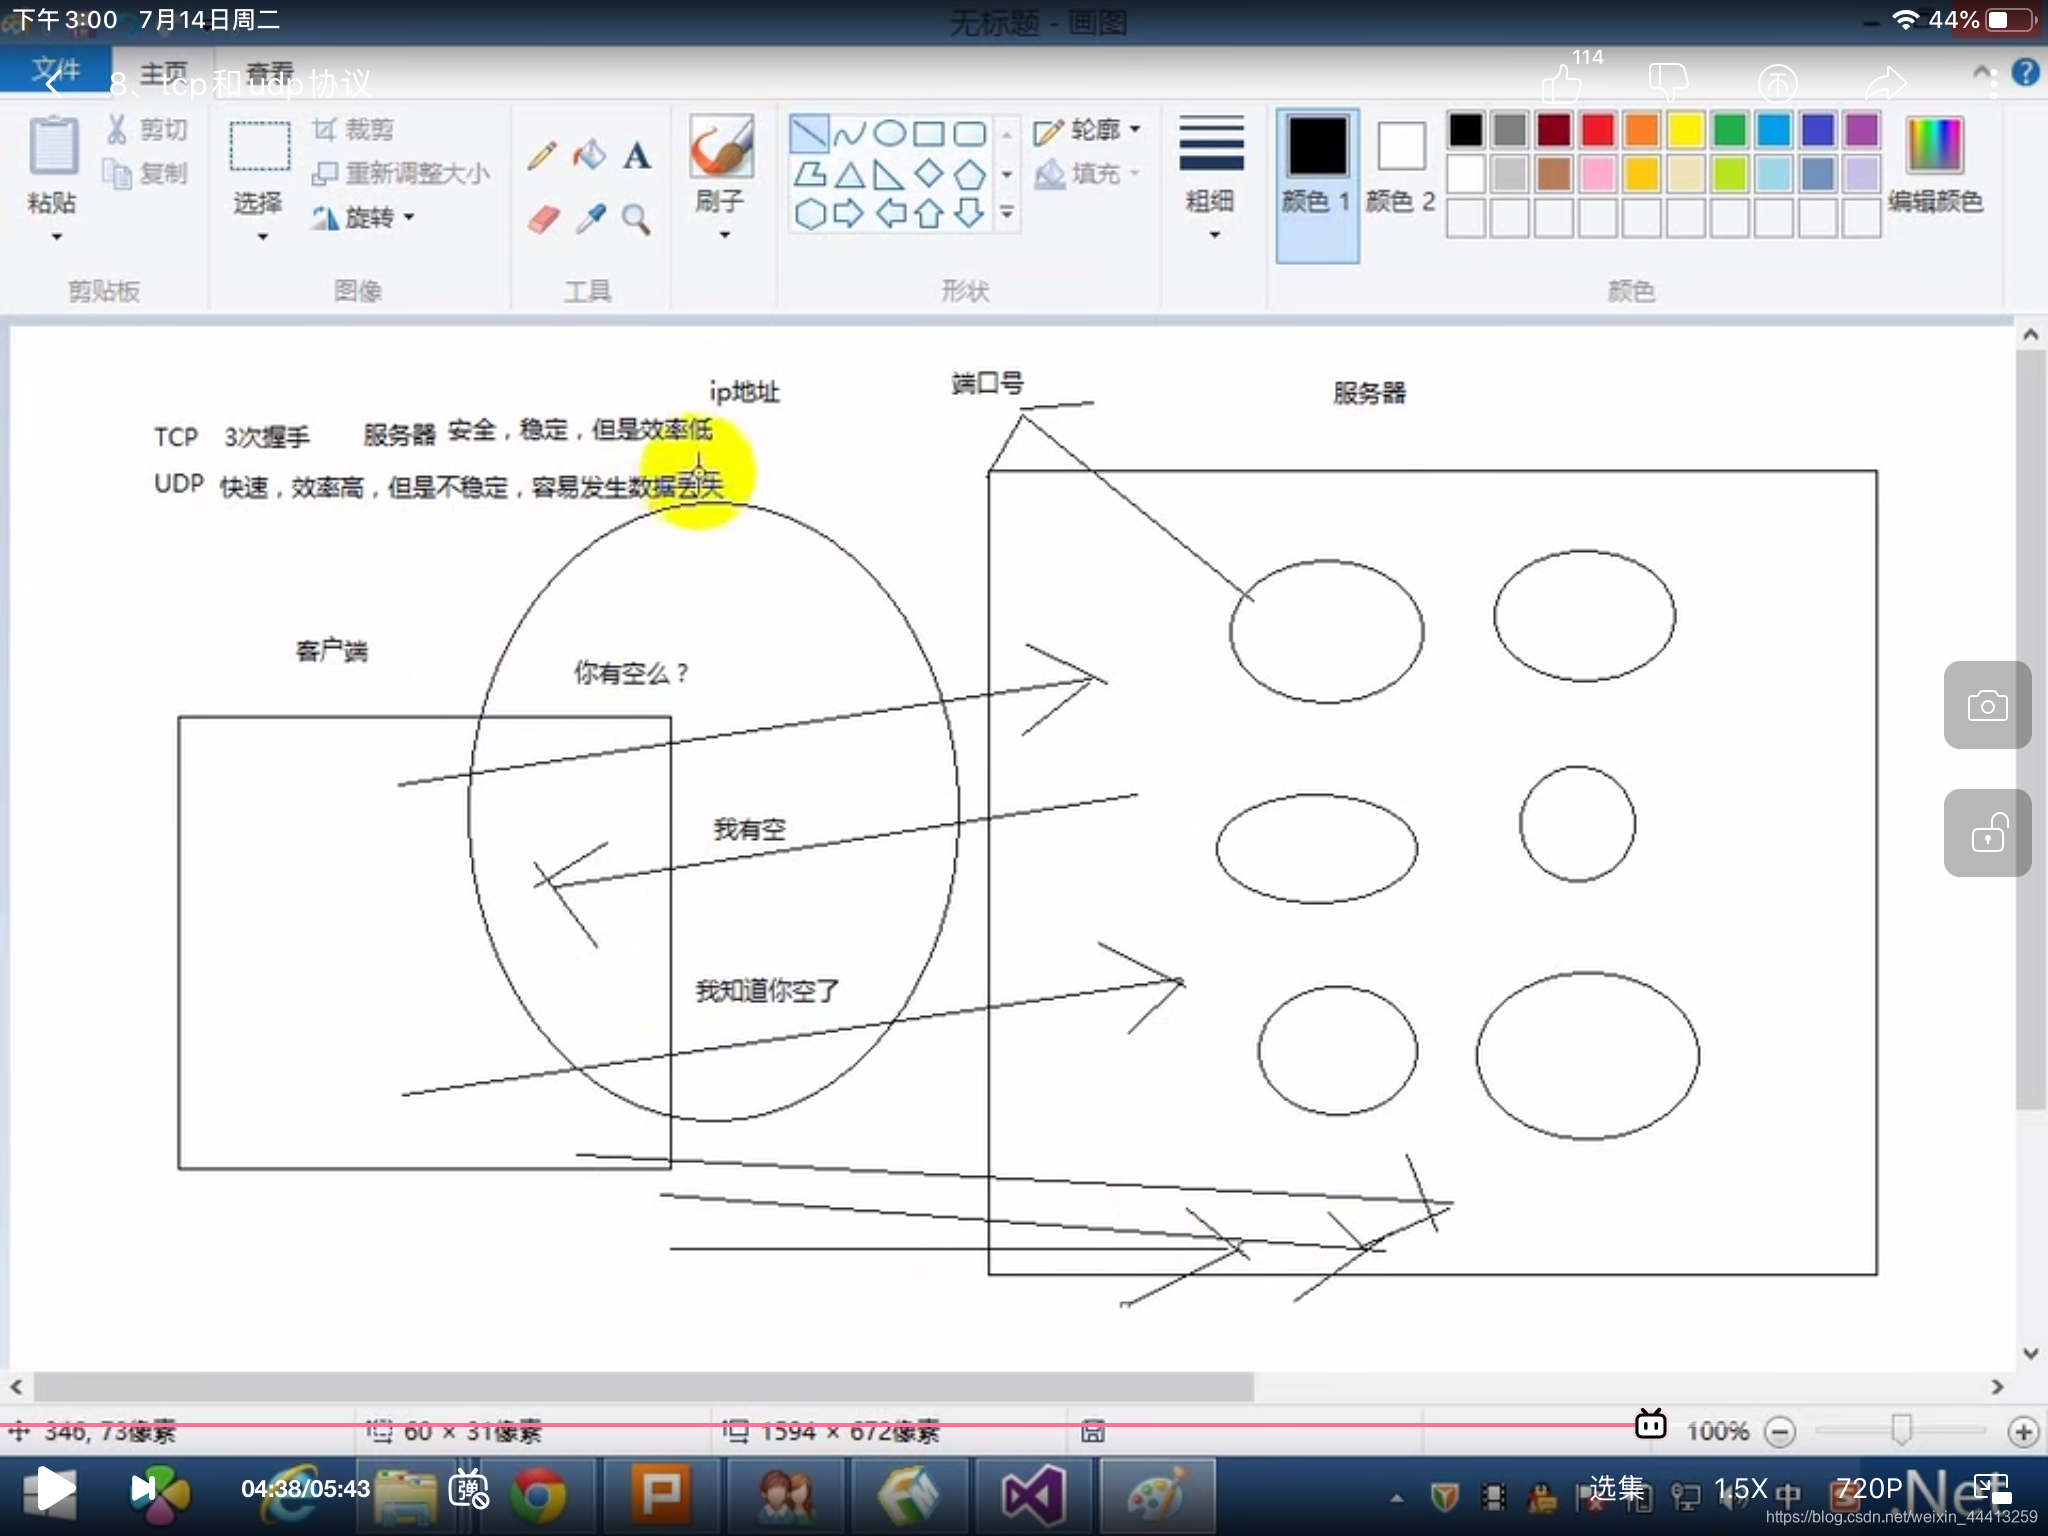The height and width of the screenshot is (1536, 2048).
Task: Open Chrome from the taskbar
Action: 538,1495
